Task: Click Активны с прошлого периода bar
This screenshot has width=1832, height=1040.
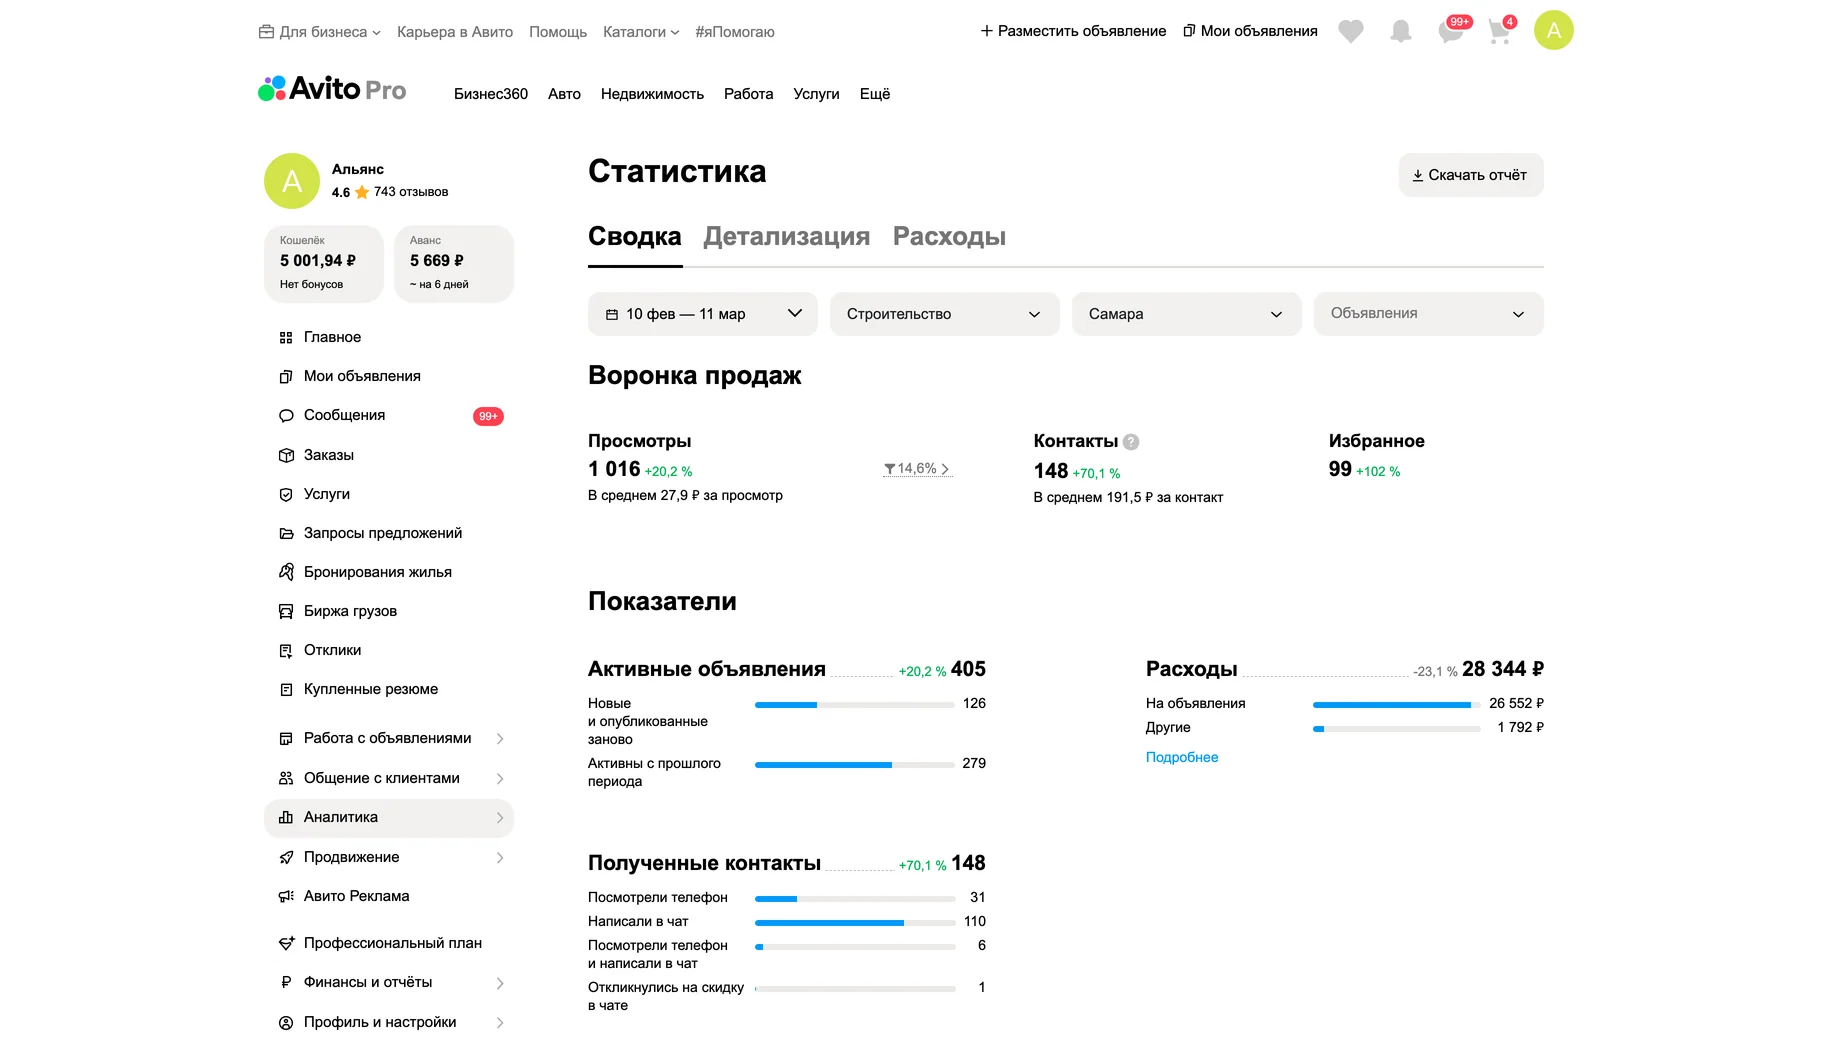Action: click(855, 765)
